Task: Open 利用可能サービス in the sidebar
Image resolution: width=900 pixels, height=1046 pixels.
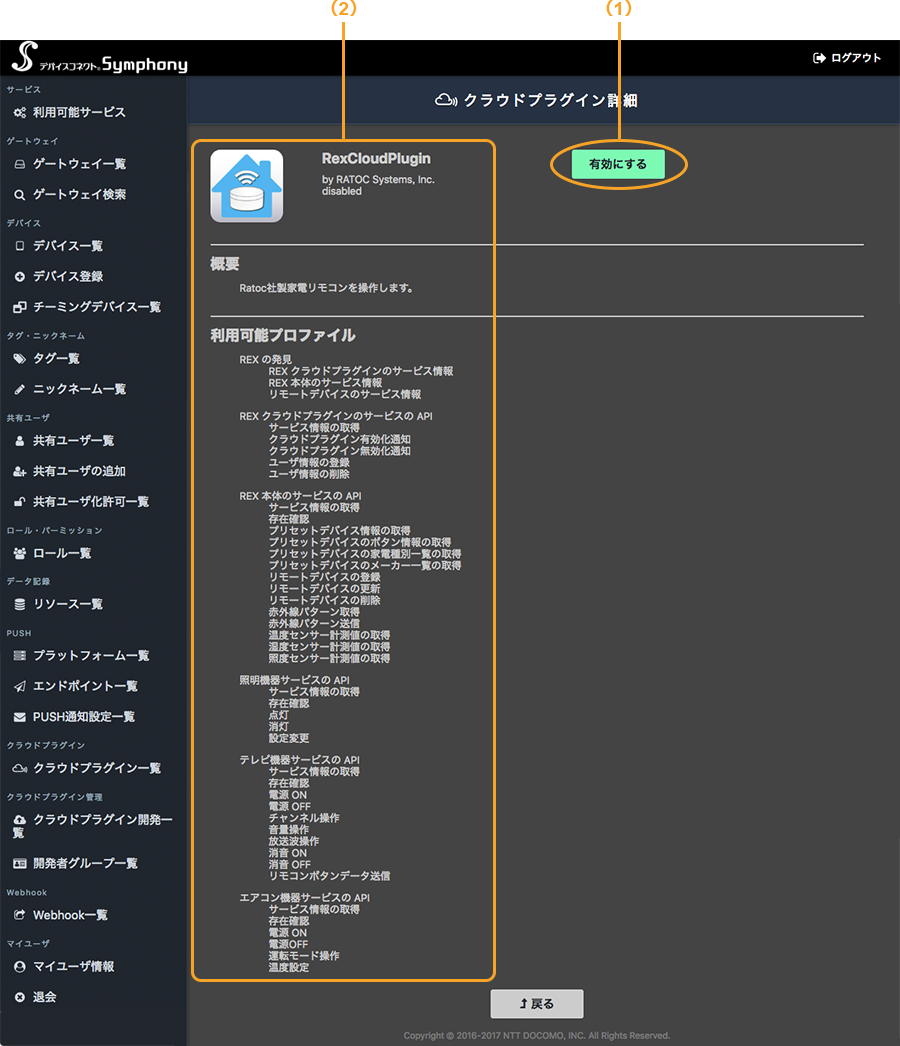Action: (79, 113)
